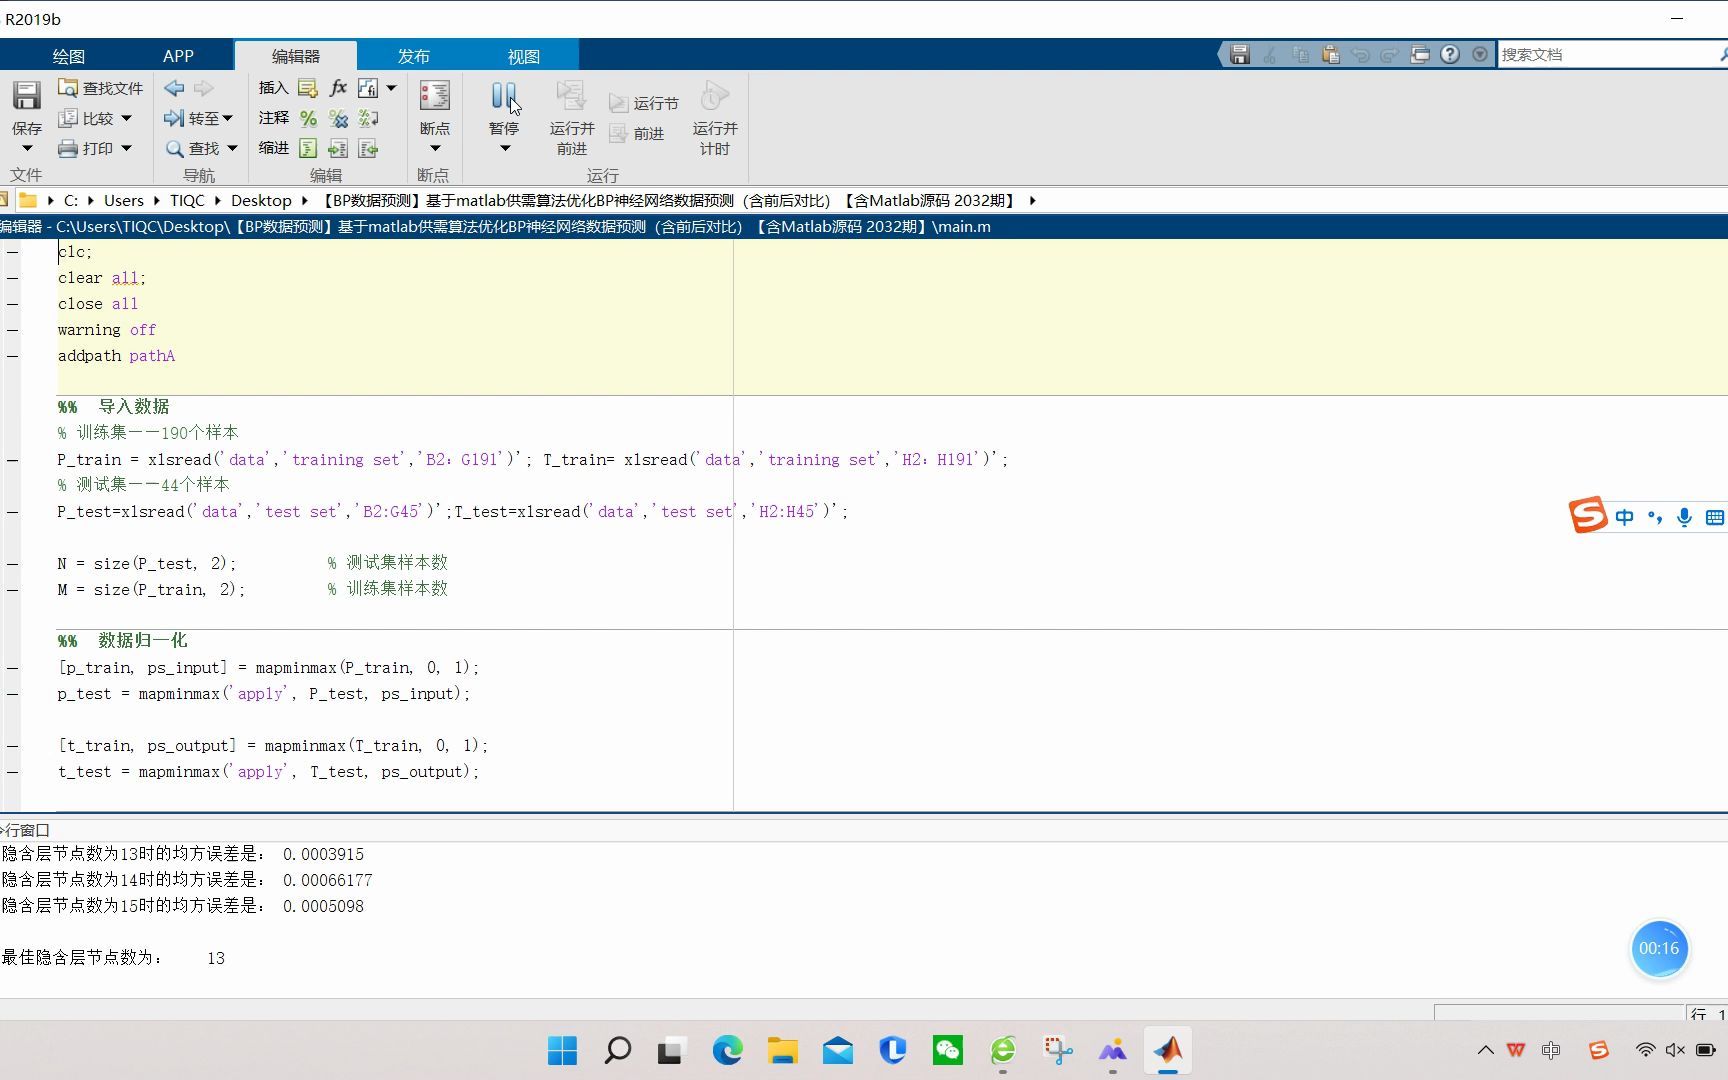Open the Breakpoints (断点) dropdown arrow
1728x1080 pixels.
tap(435, 149)
